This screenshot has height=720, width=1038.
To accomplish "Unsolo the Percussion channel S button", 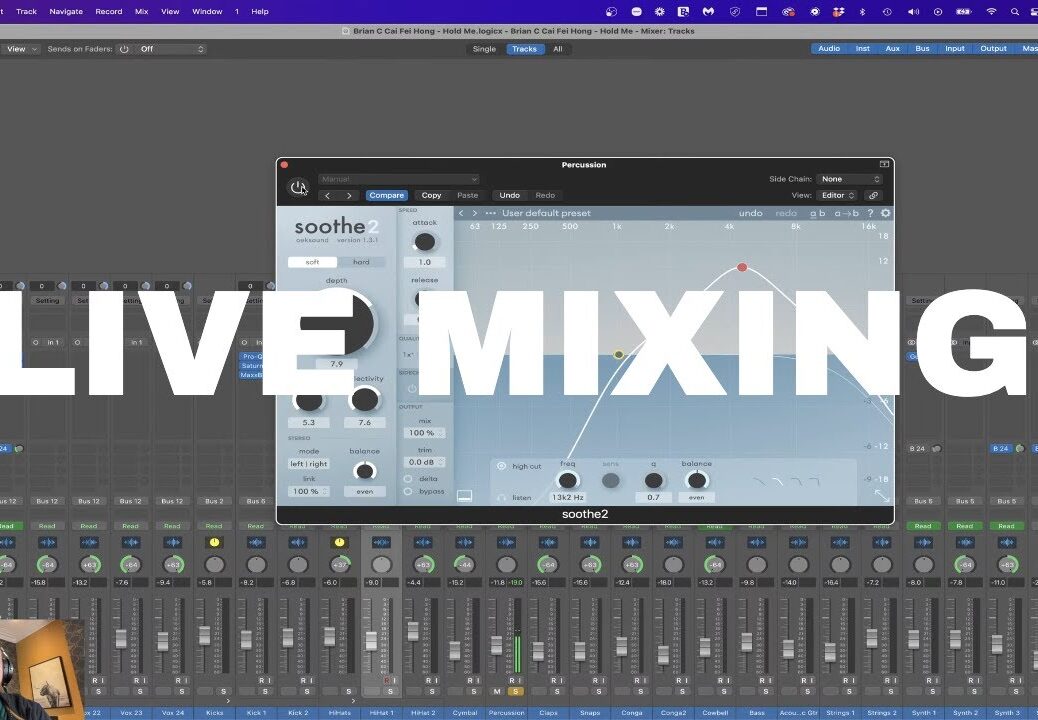I will 515,691.
